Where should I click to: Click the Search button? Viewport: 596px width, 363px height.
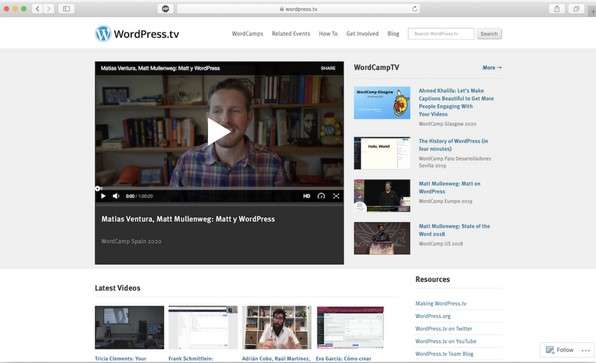[x=489, y=34]
